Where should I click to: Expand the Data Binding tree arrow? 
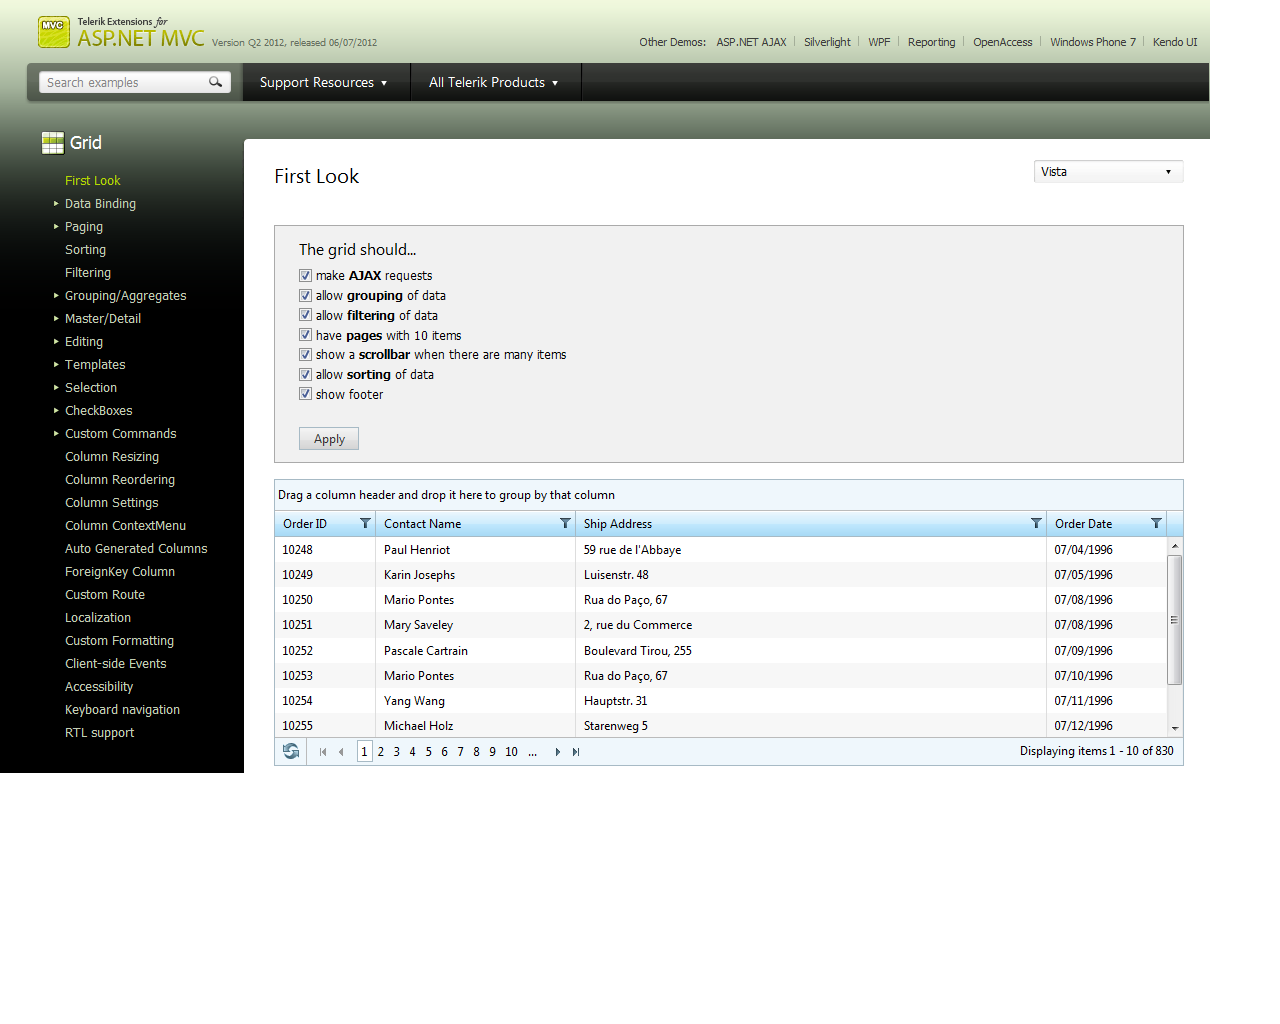click(x=56, y=203)
